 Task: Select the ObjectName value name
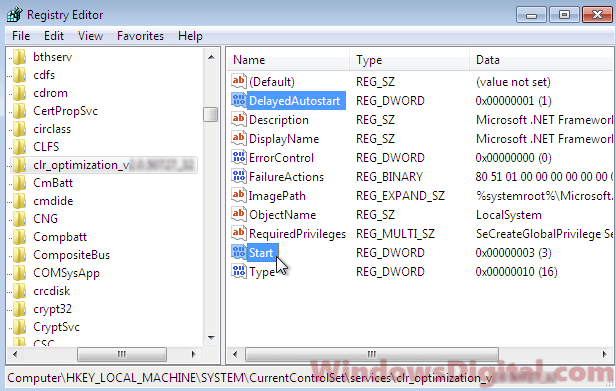point(282,215)
